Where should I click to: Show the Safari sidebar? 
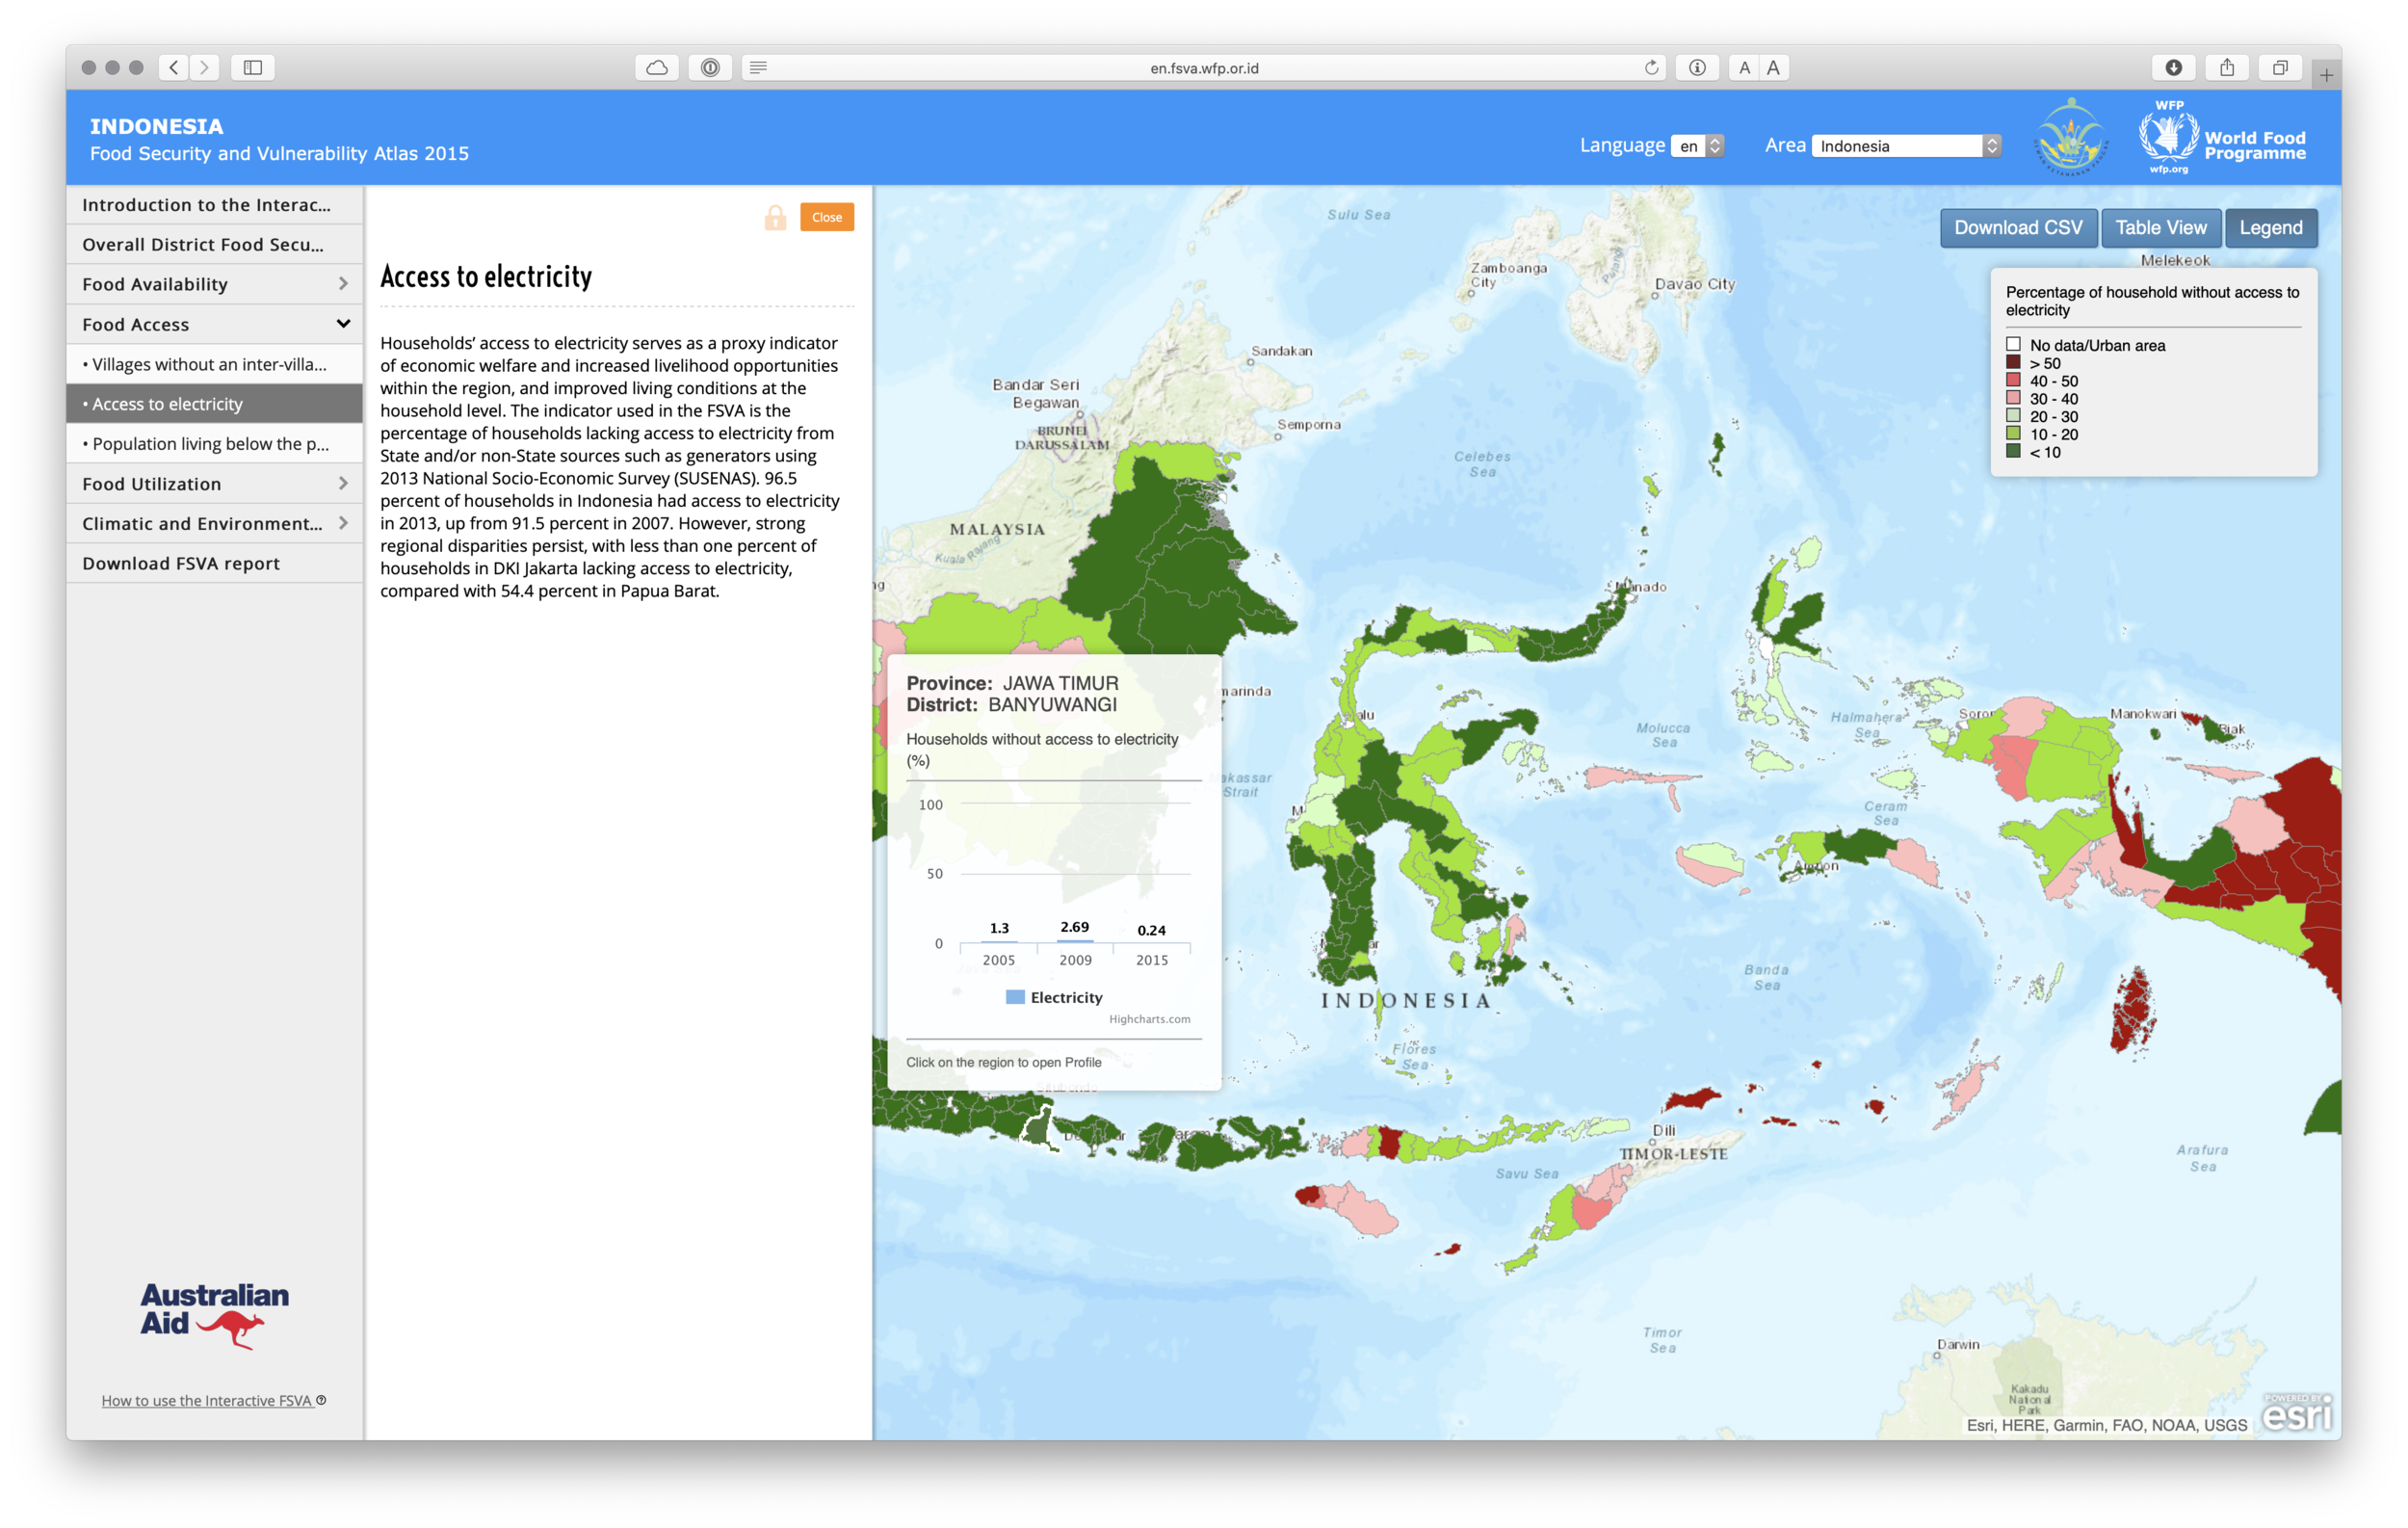point(253,67)
